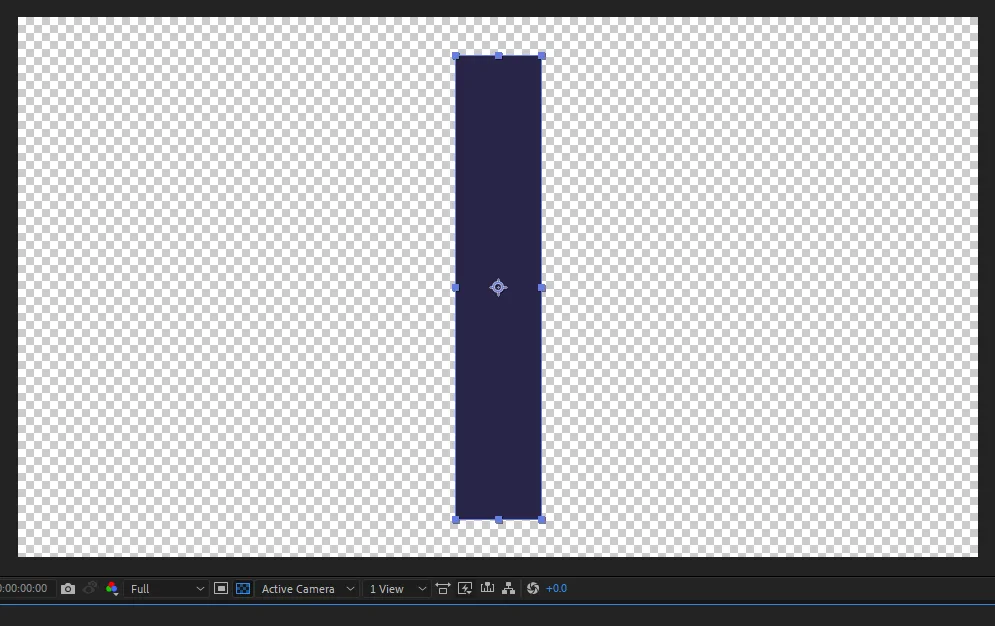Click the bottom-center handle of the rectangle
This screenshot has width=995, height=626.
pos(499,520)
